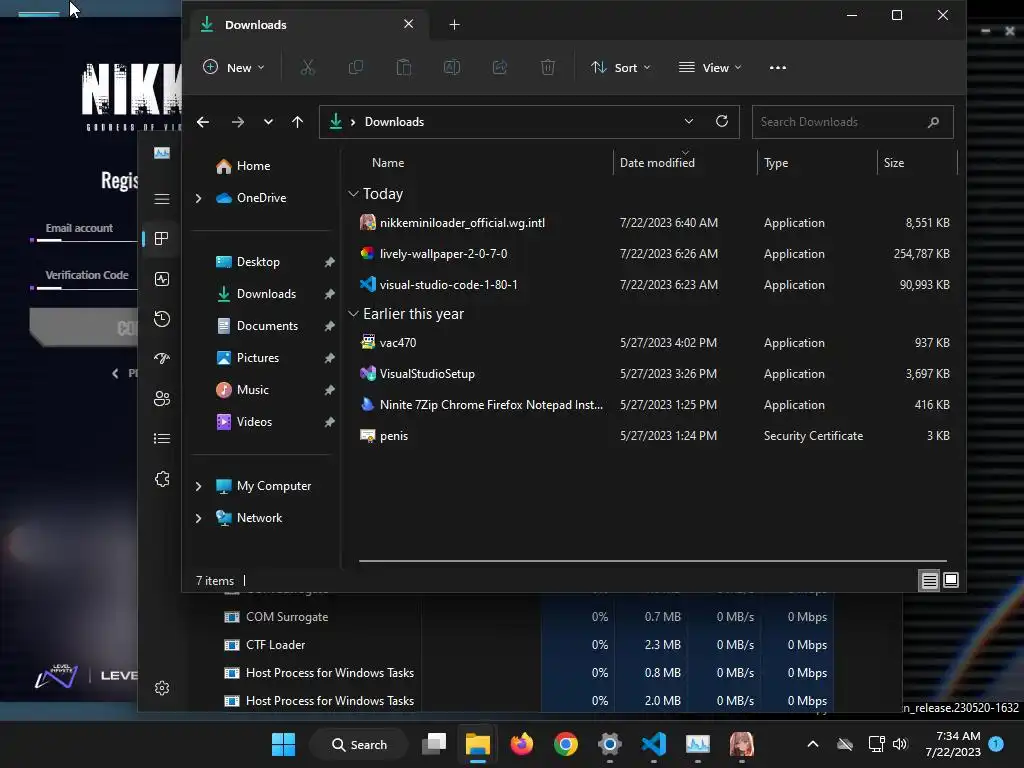Open Task Manager App history icon
Image resolution: width=1024 pixels, height=768 pixels.
[x=162, y=319]
